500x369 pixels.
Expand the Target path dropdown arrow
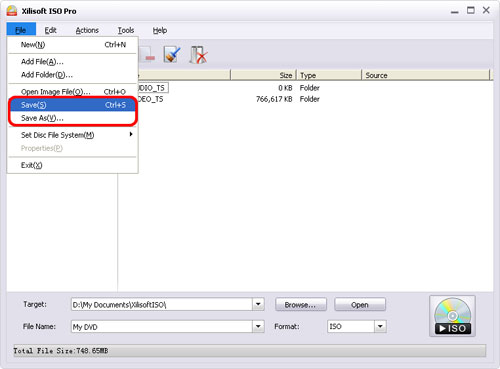[258, 304]
